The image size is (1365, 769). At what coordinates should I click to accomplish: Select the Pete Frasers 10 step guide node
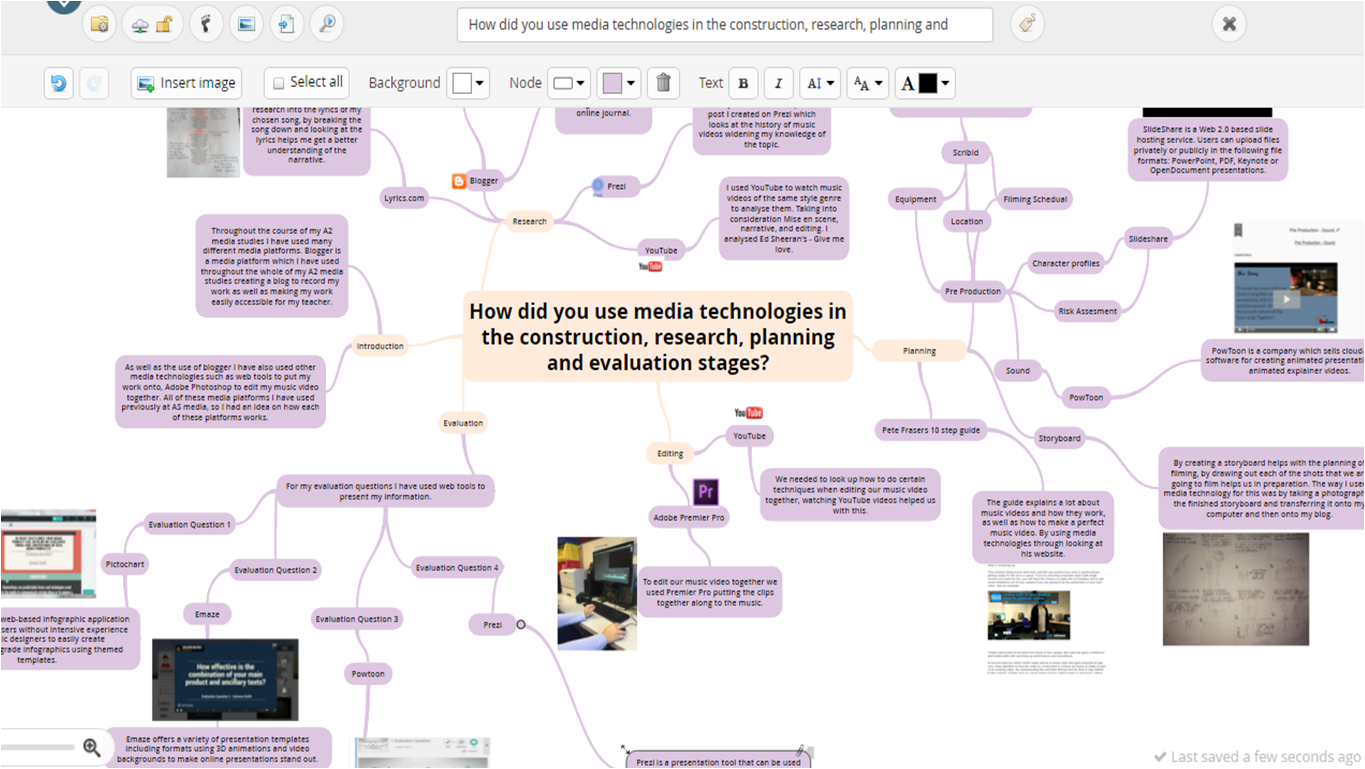coord(930,430)
